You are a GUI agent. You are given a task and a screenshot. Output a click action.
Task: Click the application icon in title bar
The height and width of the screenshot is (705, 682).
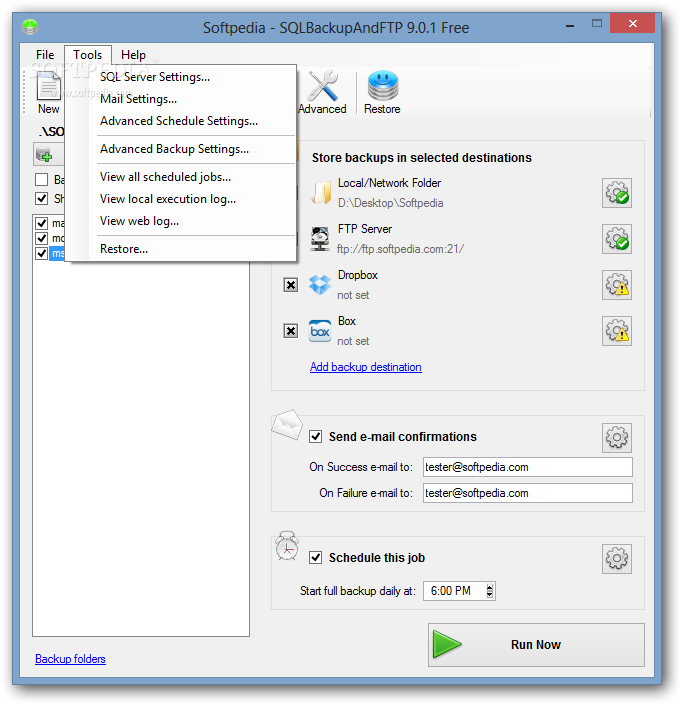coord(30,27)
